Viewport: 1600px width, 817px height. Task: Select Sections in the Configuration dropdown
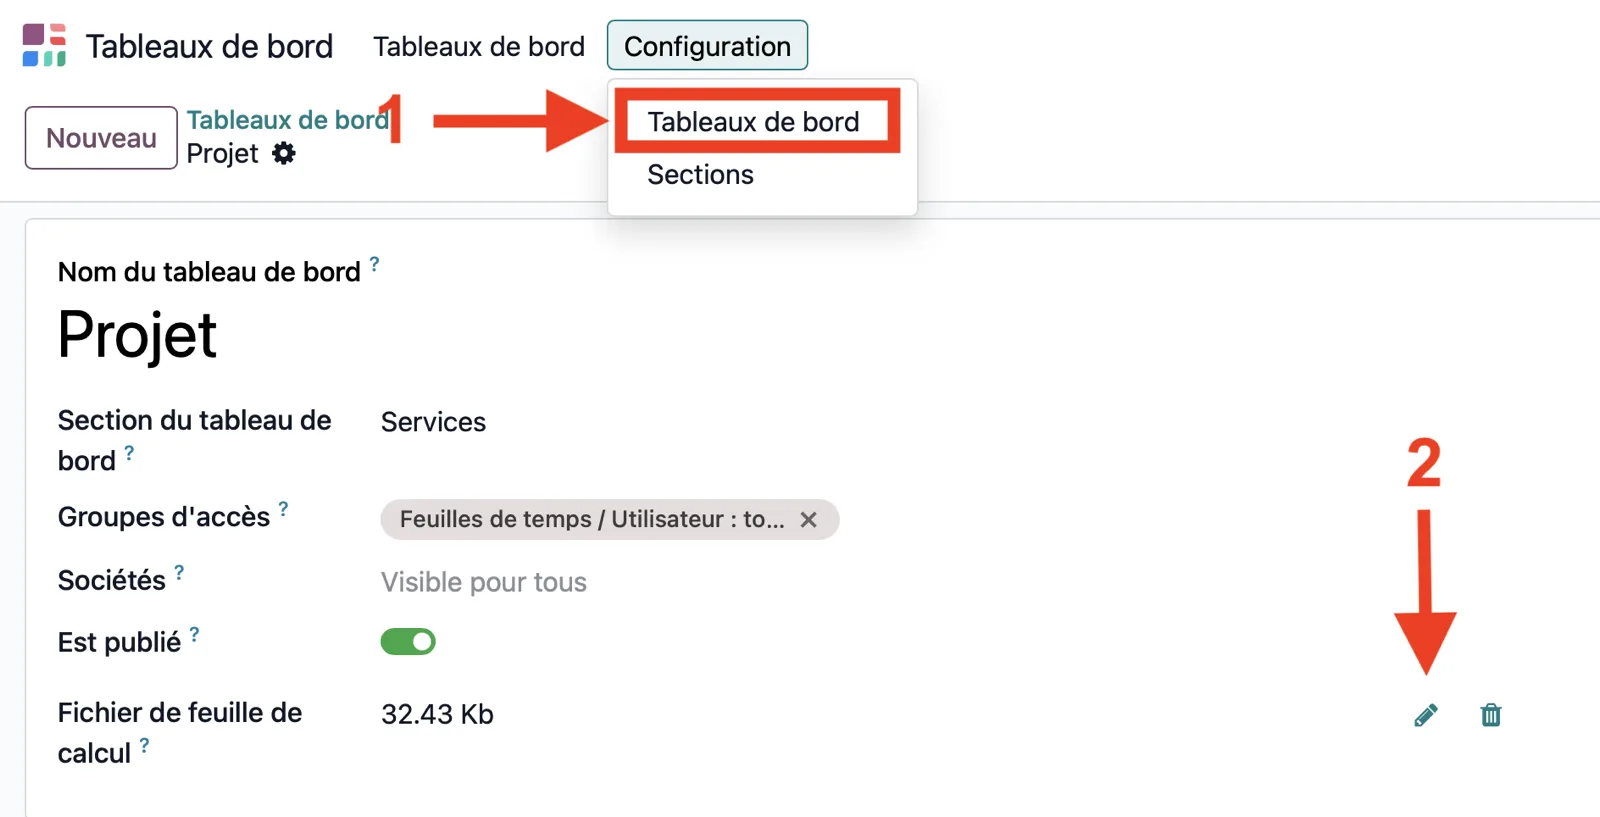click(x=700, y=175)
